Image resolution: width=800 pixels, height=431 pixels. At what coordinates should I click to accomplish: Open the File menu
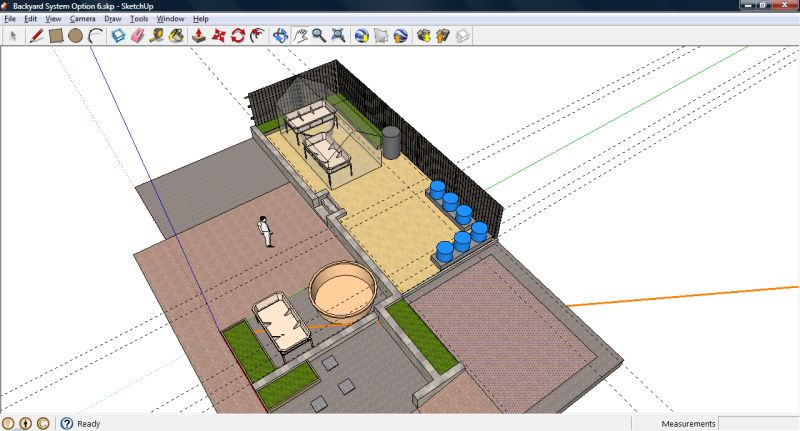[x=11, y=18]
